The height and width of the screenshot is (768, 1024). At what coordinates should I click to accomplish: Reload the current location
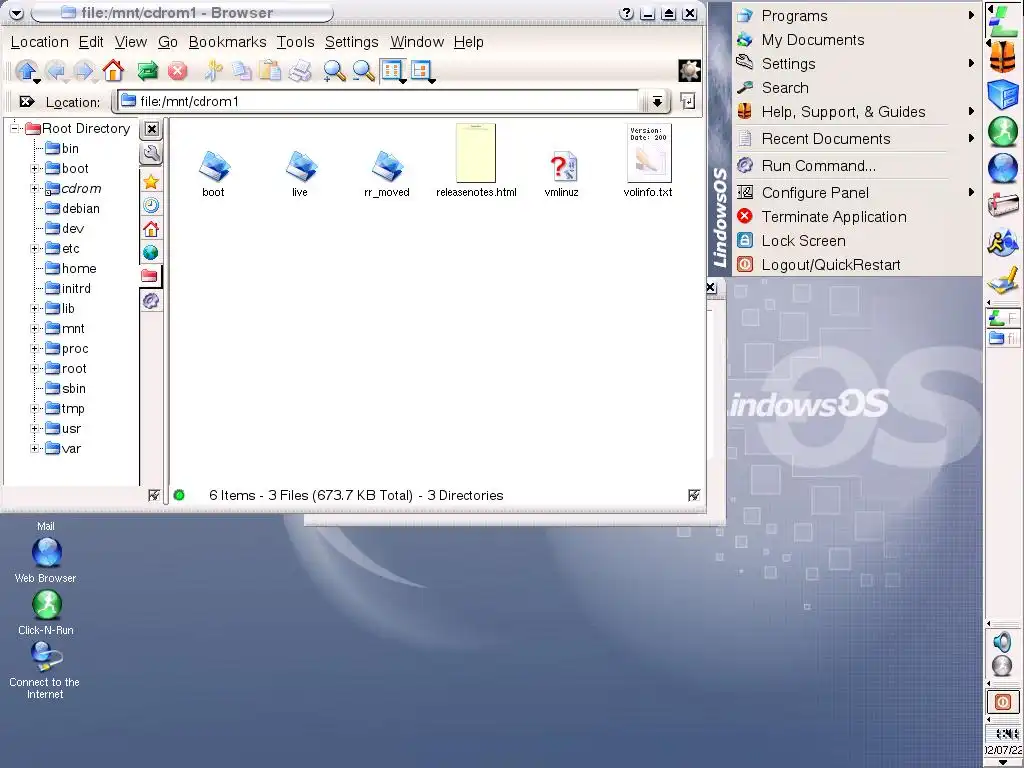point(148,71)
